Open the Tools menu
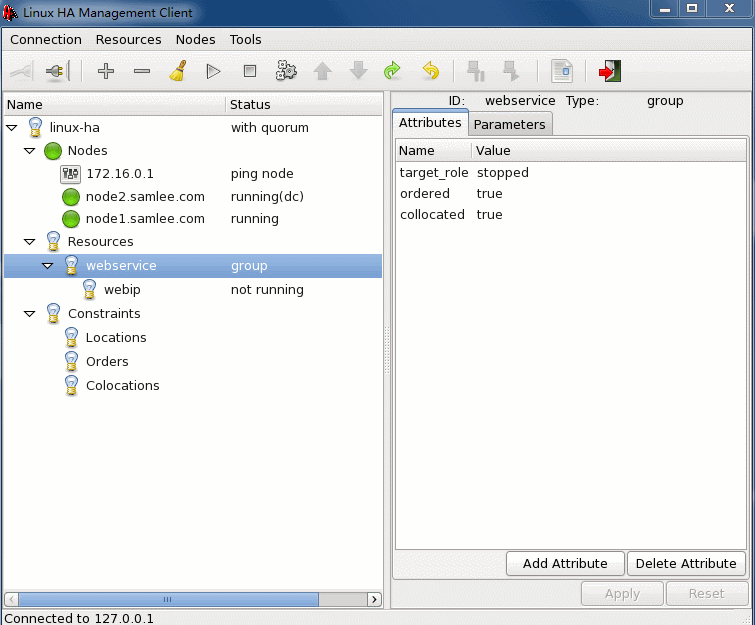 [245, 39]
